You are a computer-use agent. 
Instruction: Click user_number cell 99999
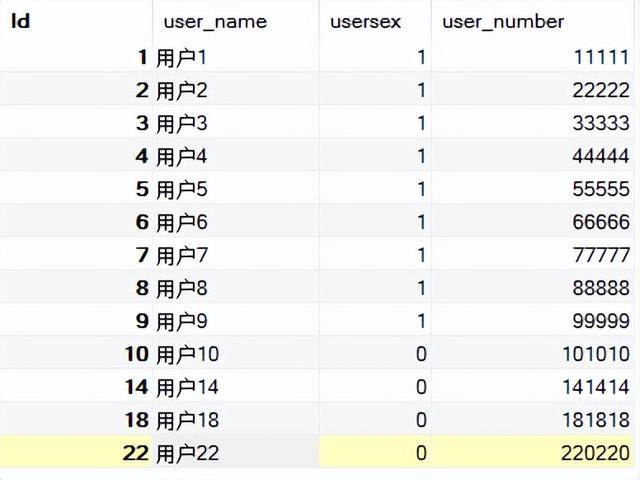[x=532, y=321]
